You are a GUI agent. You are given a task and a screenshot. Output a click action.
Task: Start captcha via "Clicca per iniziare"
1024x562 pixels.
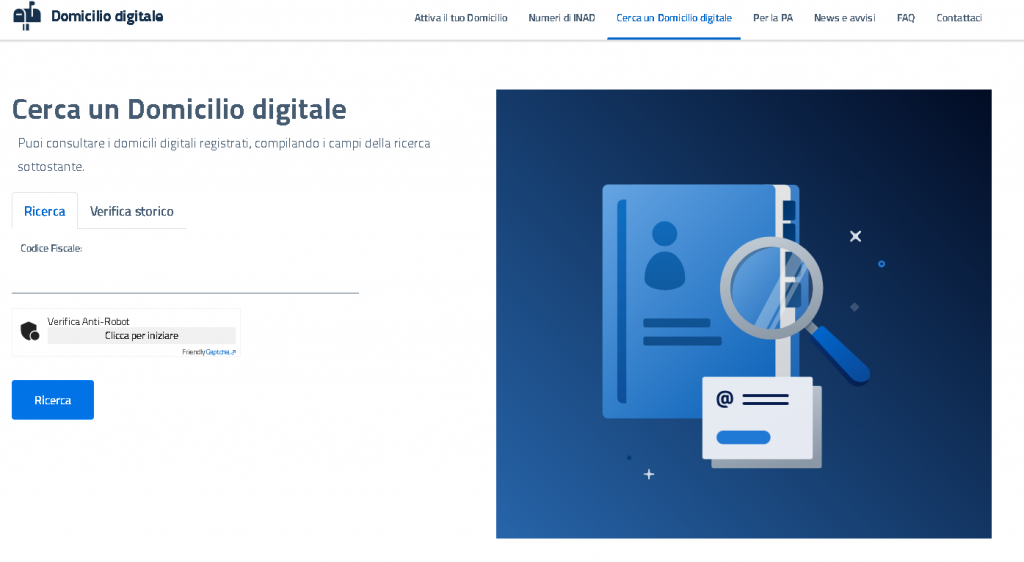click(x=141, y=336)
